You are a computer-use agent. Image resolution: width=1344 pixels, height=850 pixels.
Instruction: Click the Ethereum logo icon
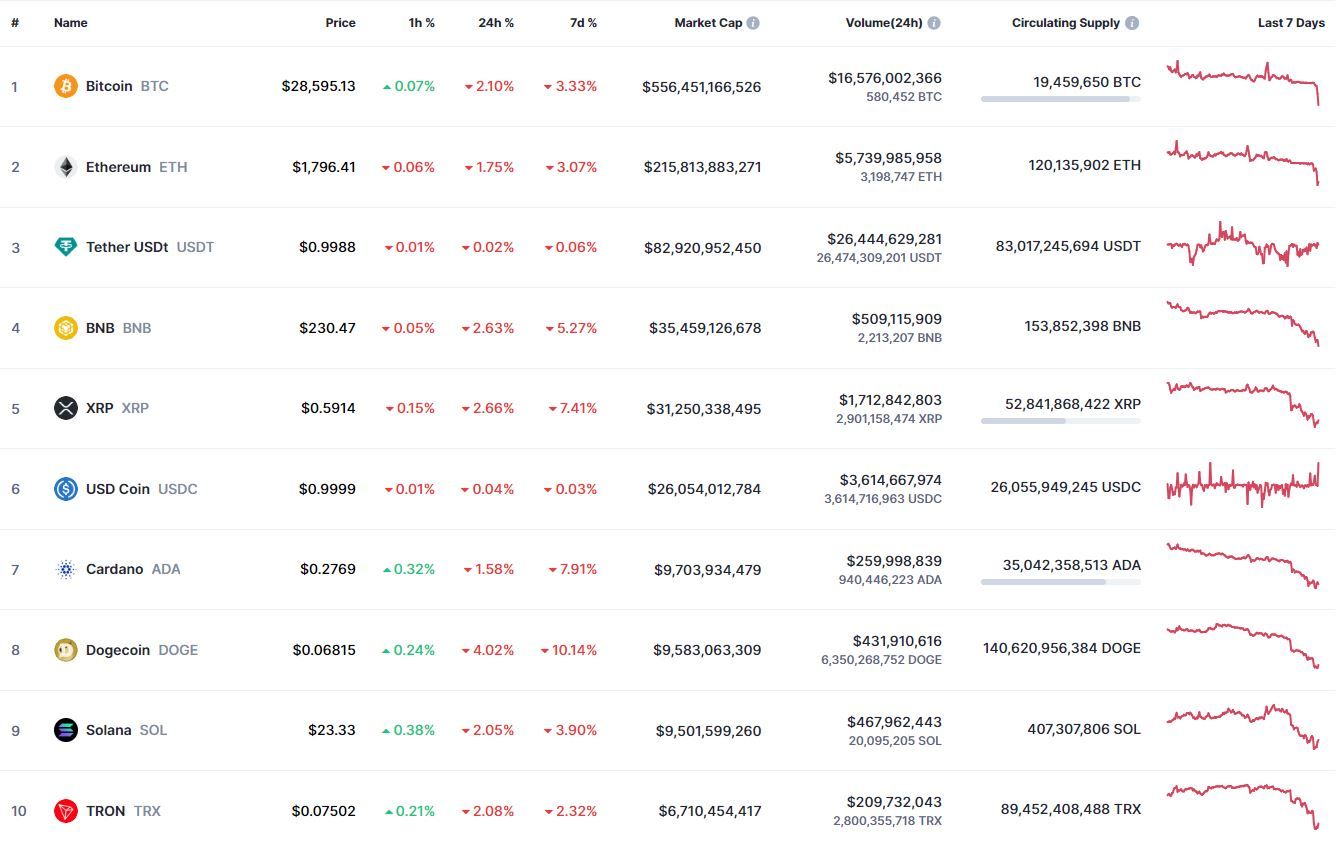[65, 167]
